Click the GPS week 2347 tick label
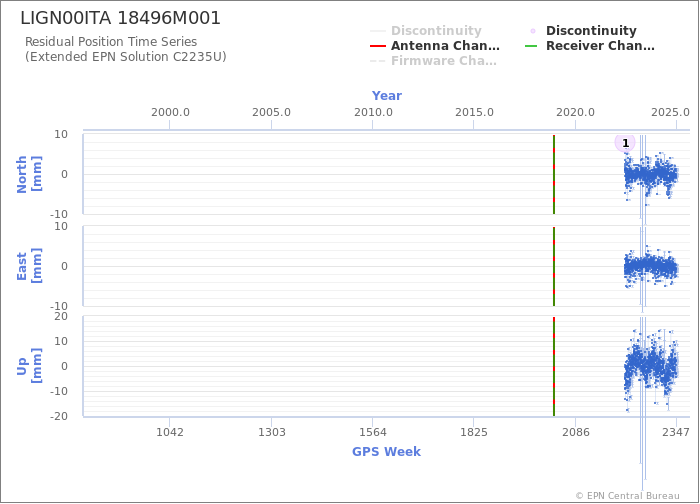700x504 pixels. coord(676,432)
